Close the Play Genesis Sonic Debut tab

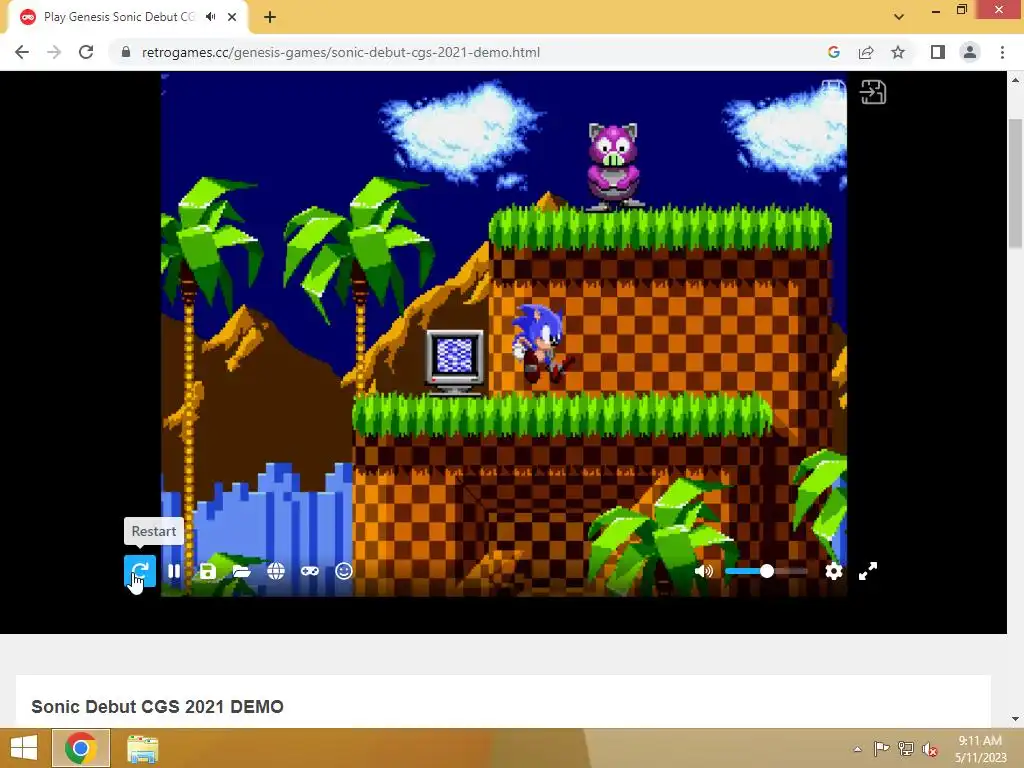(232, 17)
